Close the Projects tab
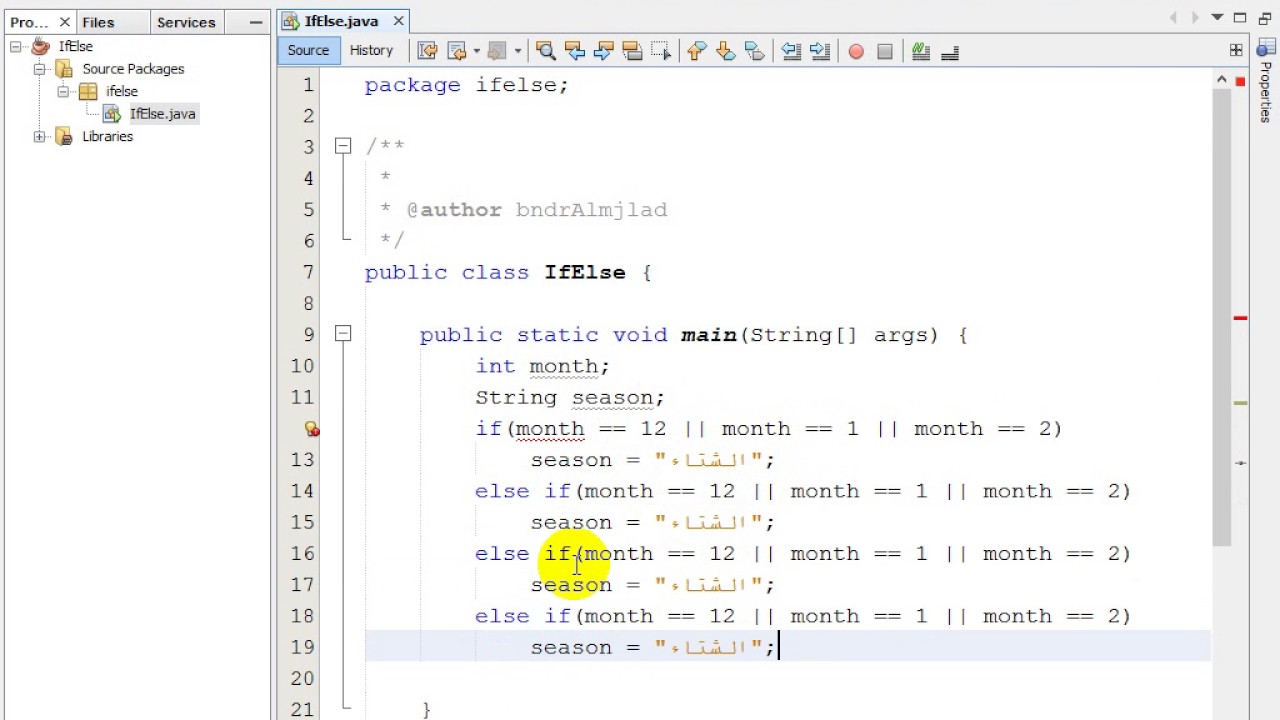 tap(64, 22)
